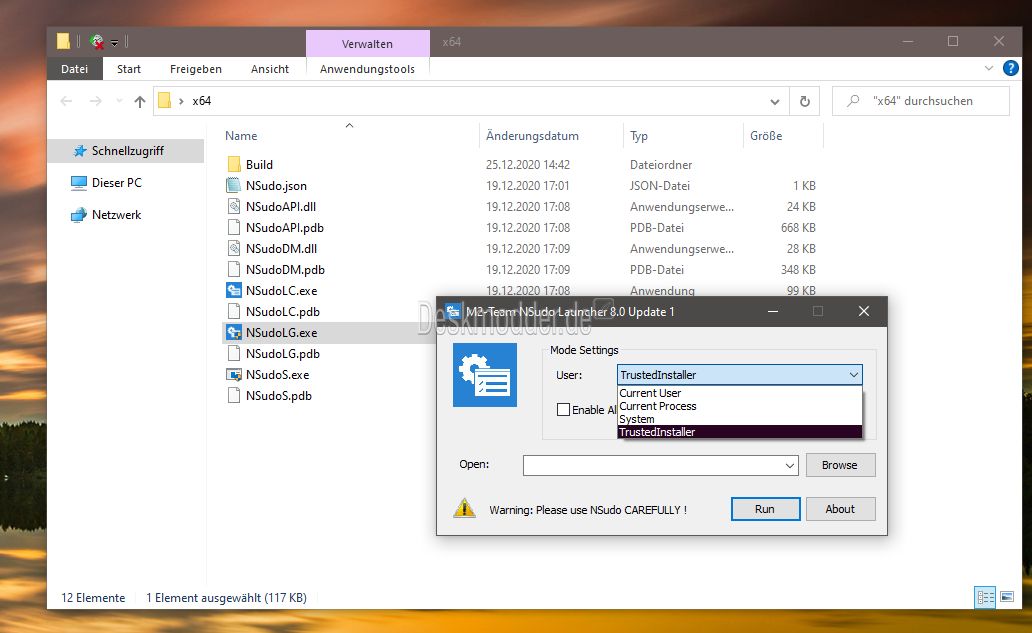Select Dieser PC in navigation pane

tap(116, 182)
